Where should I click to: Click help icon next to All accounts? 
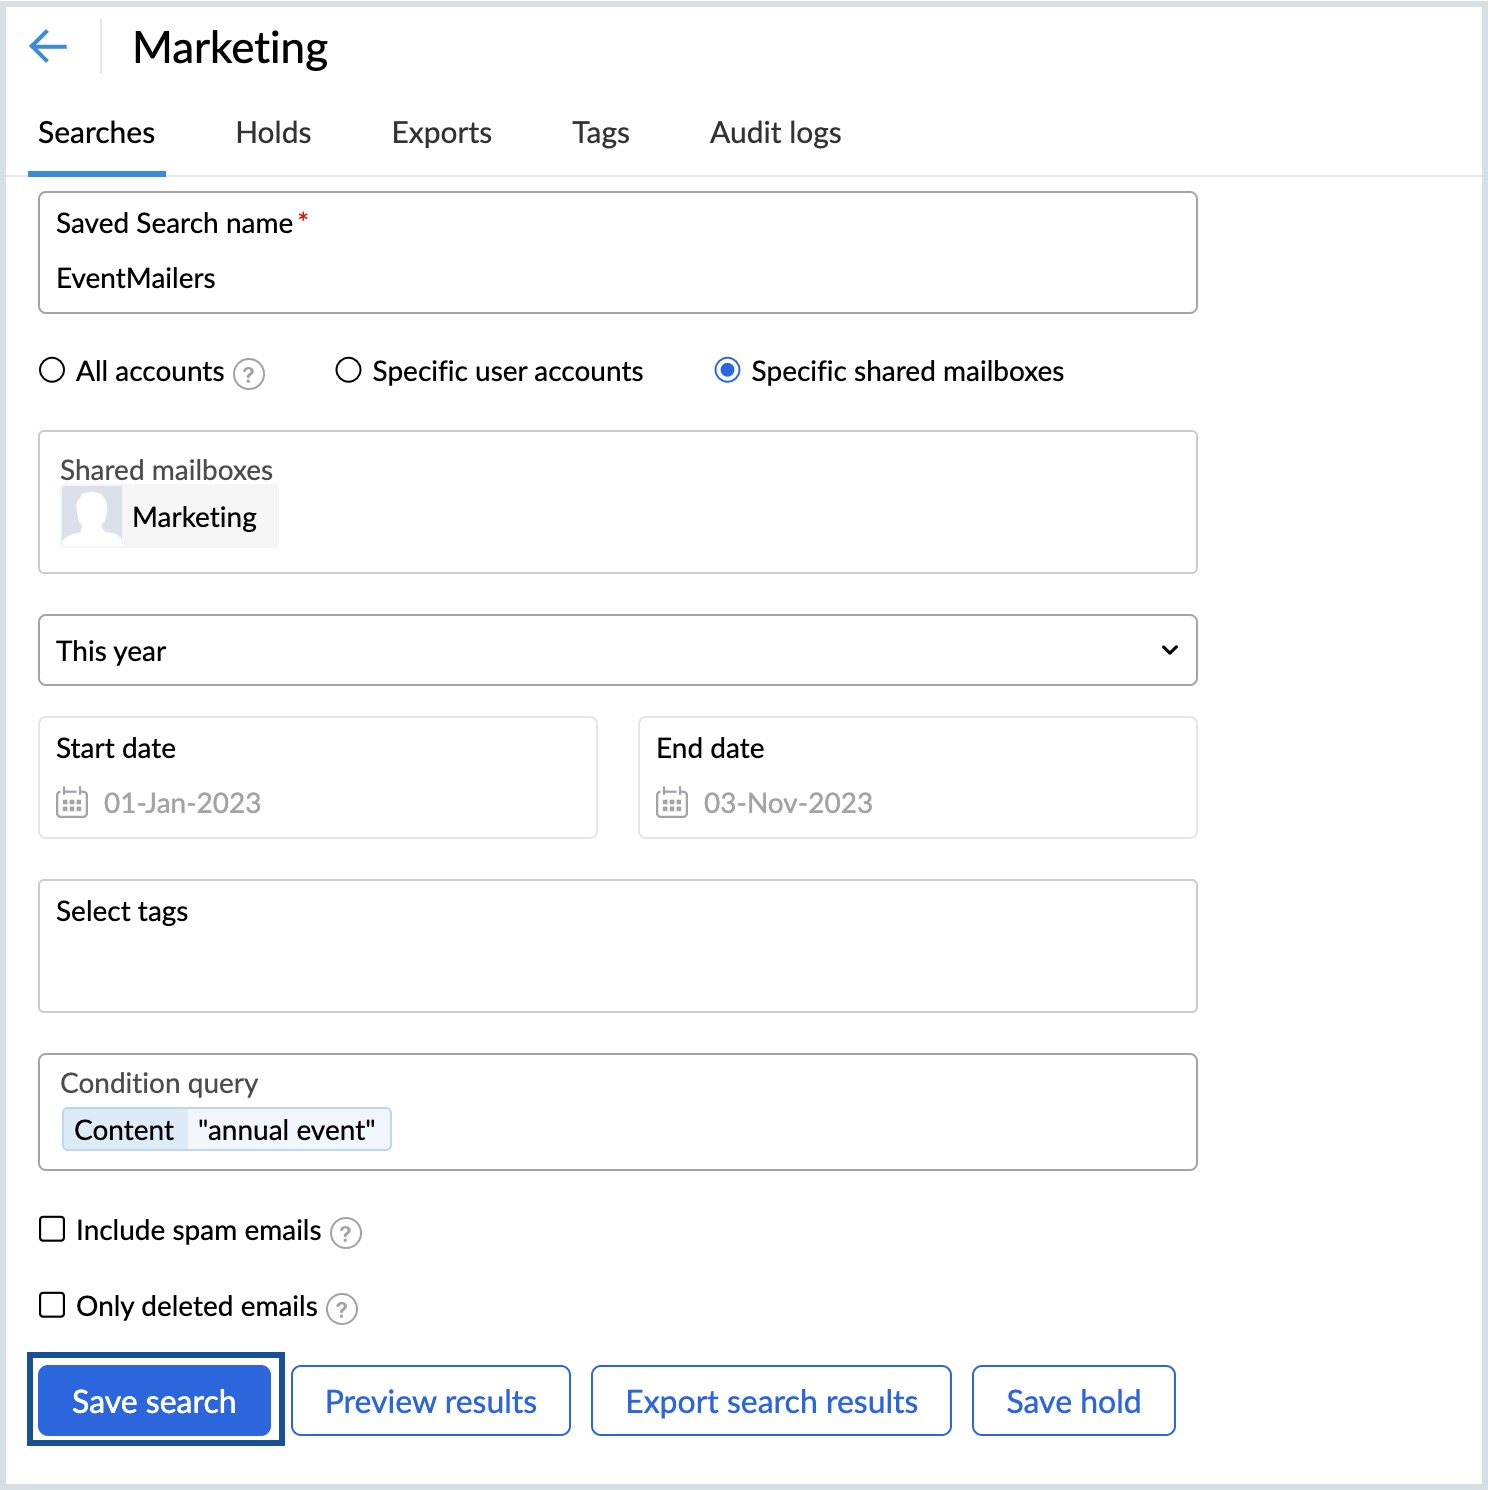click(249, 374)
